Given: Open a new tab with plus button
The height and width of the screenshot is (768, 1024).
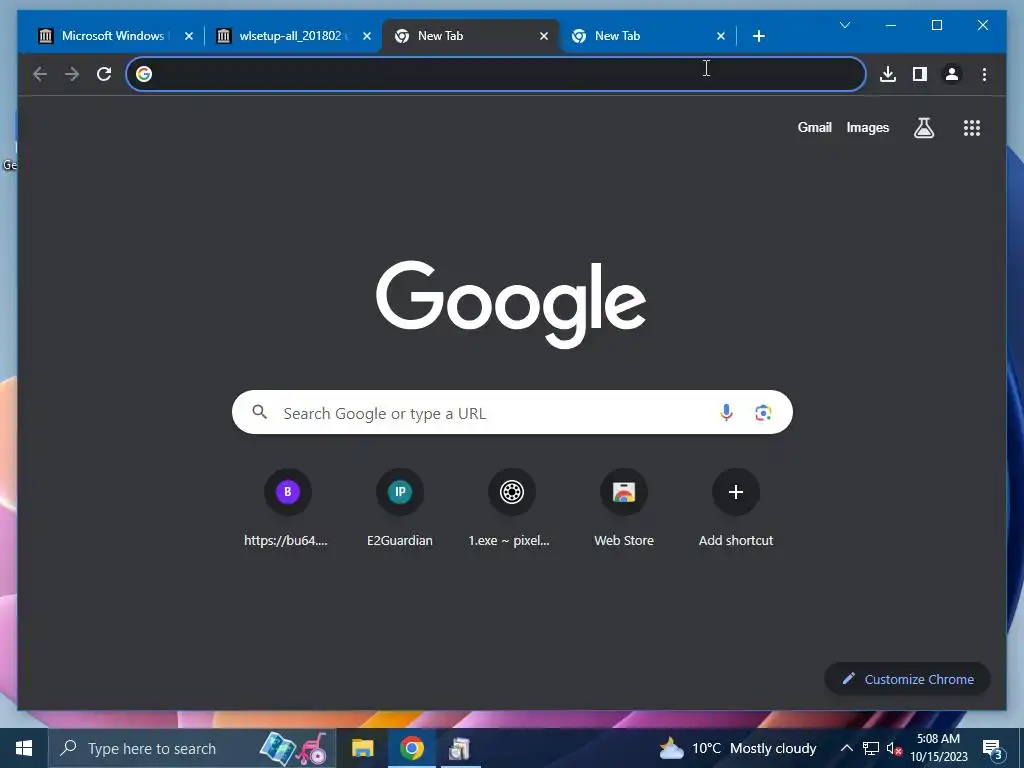Looking at the screenshot, I should pyautogui.click(x=758, y=36).
